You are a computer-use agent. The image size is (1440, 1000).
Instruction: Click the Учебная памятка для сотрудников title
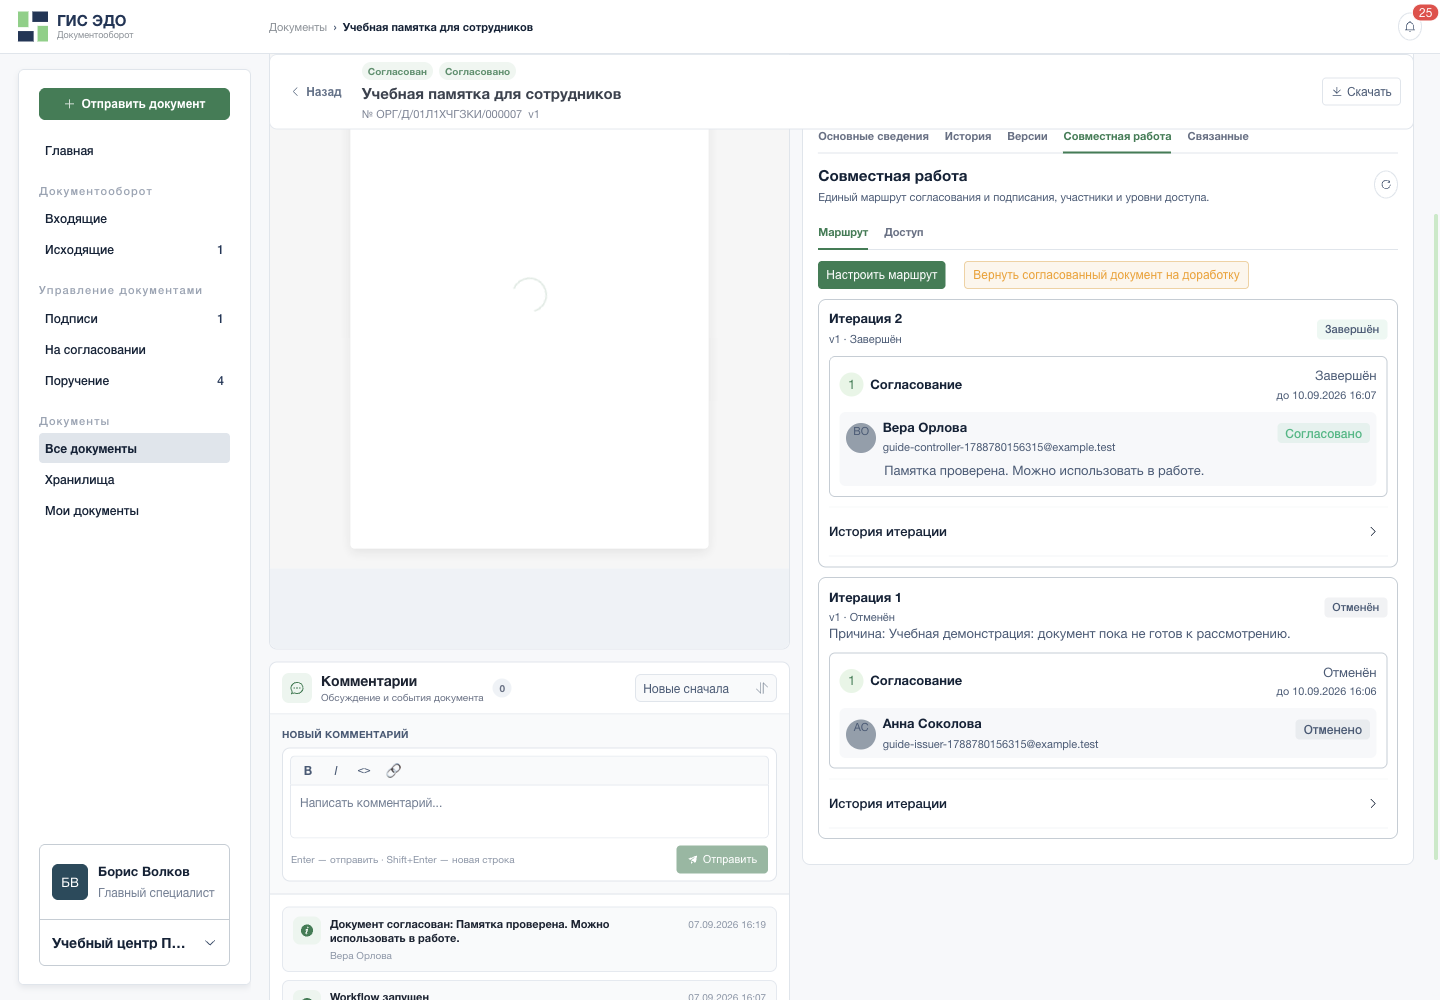[x=491, y=94]
